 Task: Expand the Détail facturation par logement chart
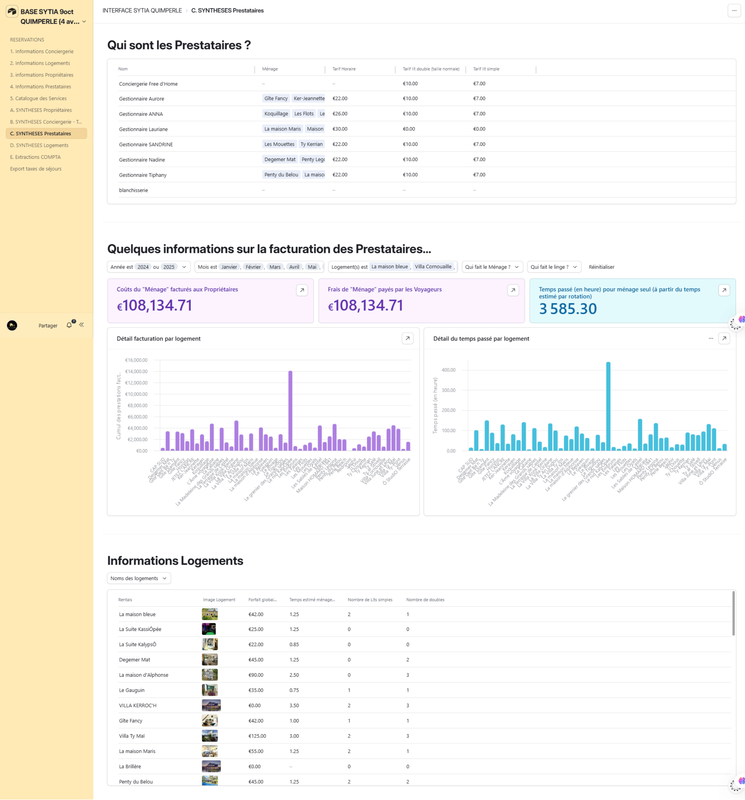[407, 339]
